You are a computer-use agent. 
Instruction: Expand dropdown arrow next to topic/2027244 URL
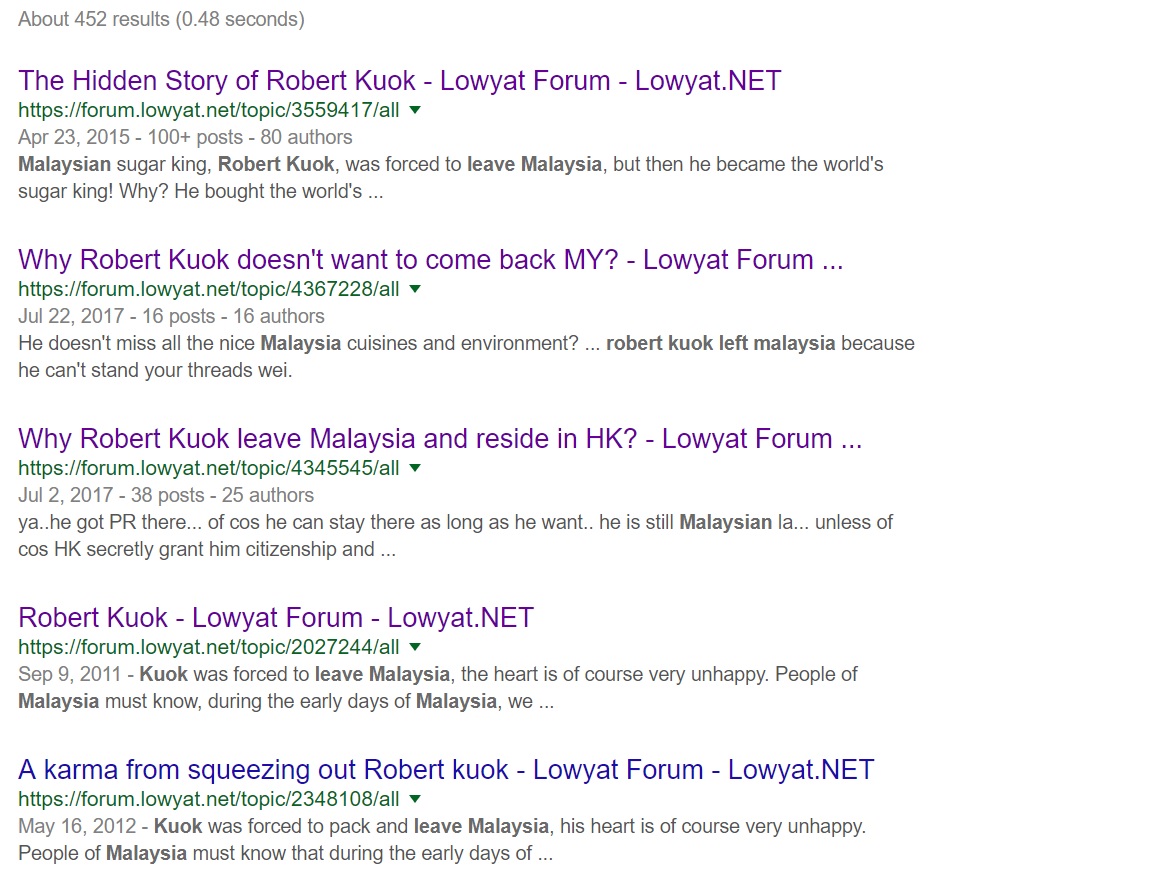(x=415, y=647)
